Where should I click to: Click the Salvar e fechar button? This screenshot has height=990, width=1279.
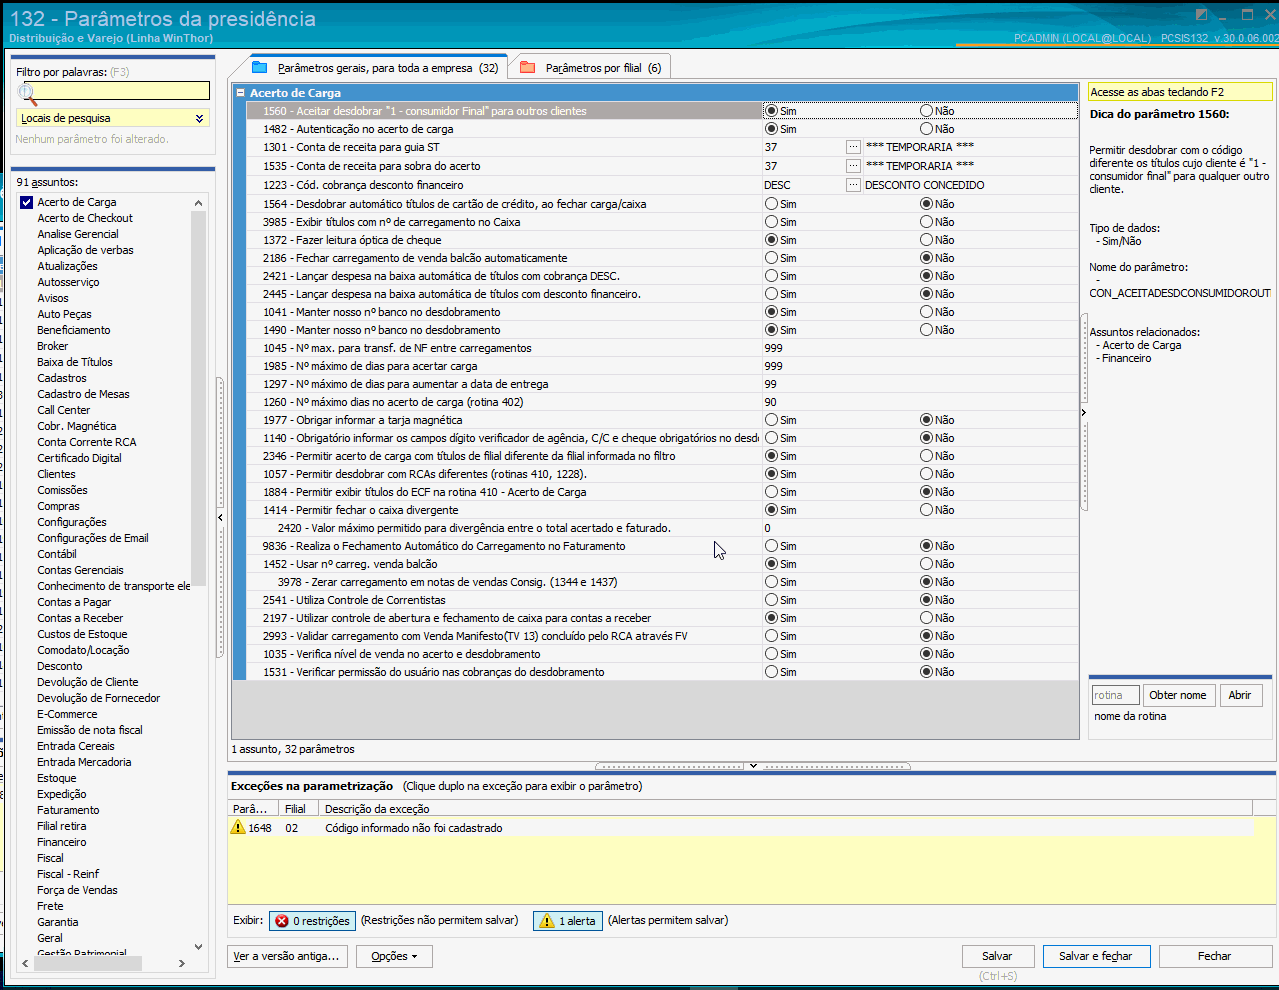(x=1096, y=956)
